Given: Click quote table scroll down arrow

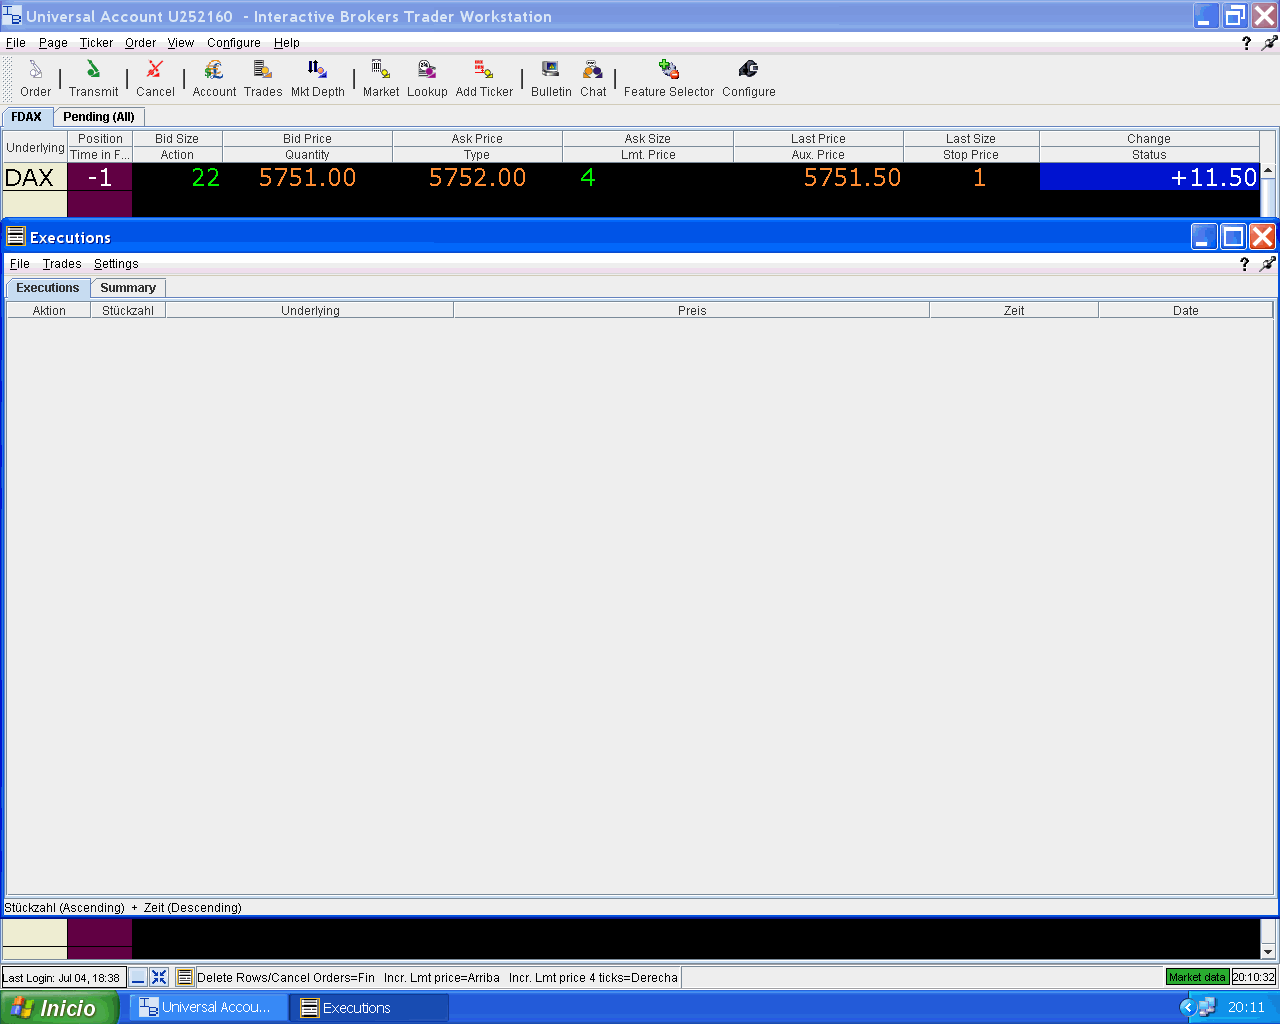Looking at the screenshot, I should point(1268,952).
